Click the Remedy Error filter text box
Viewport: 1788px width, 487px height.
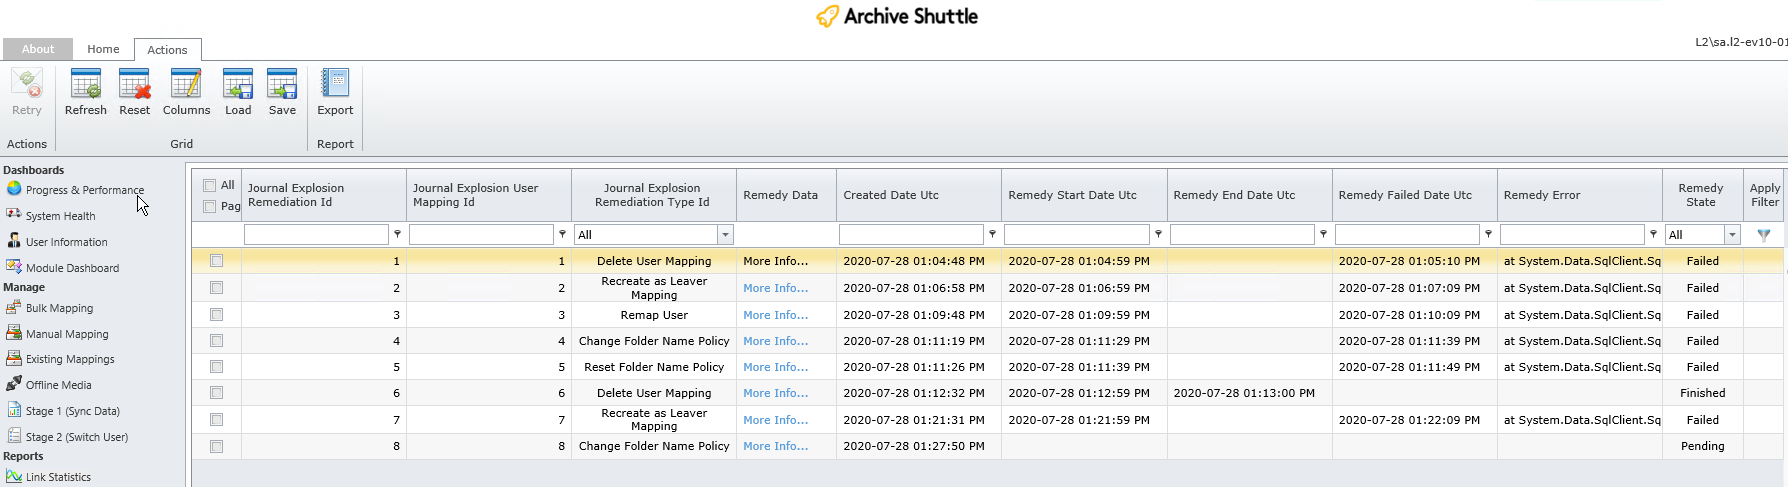[1571, 235]
